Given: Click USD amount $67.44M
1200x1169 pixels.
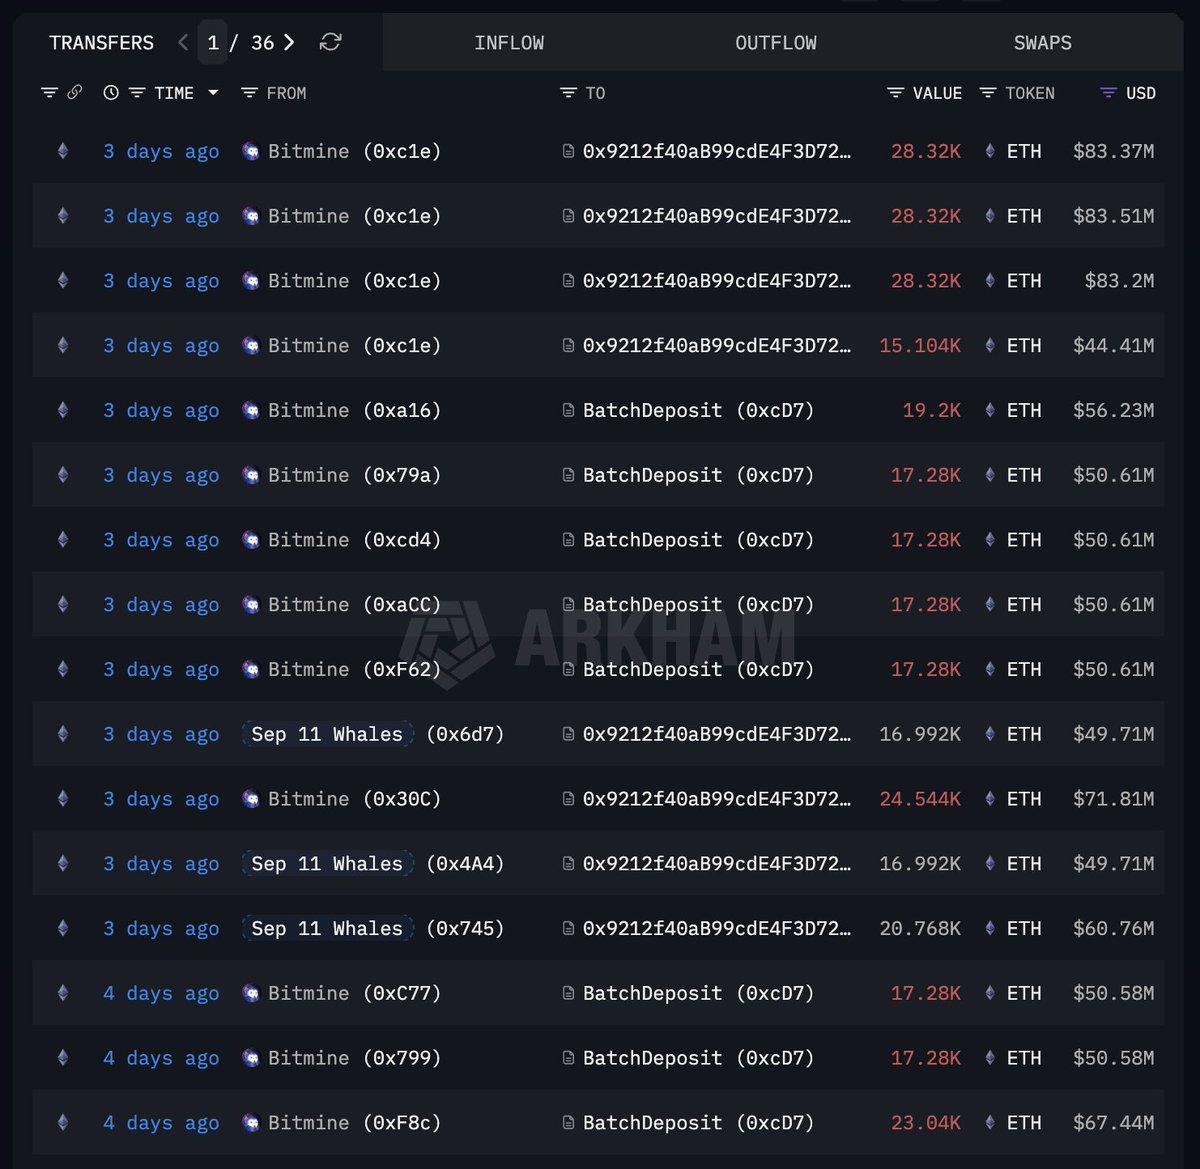Looking at the screenshot, I should [1113, 1122].
